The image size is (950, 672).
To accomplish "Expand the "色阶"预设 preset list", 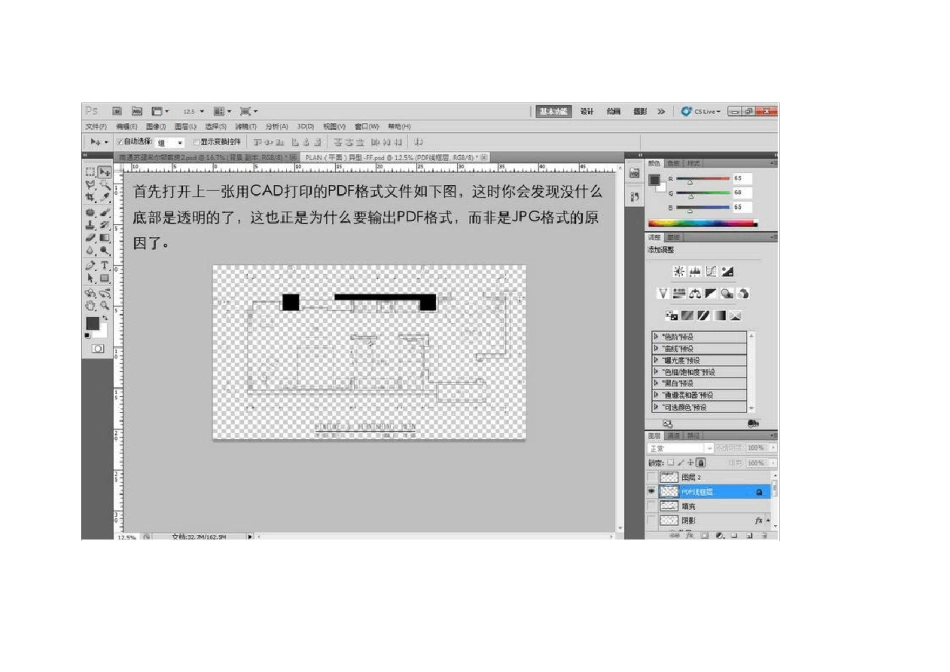I will pos(699,336).
